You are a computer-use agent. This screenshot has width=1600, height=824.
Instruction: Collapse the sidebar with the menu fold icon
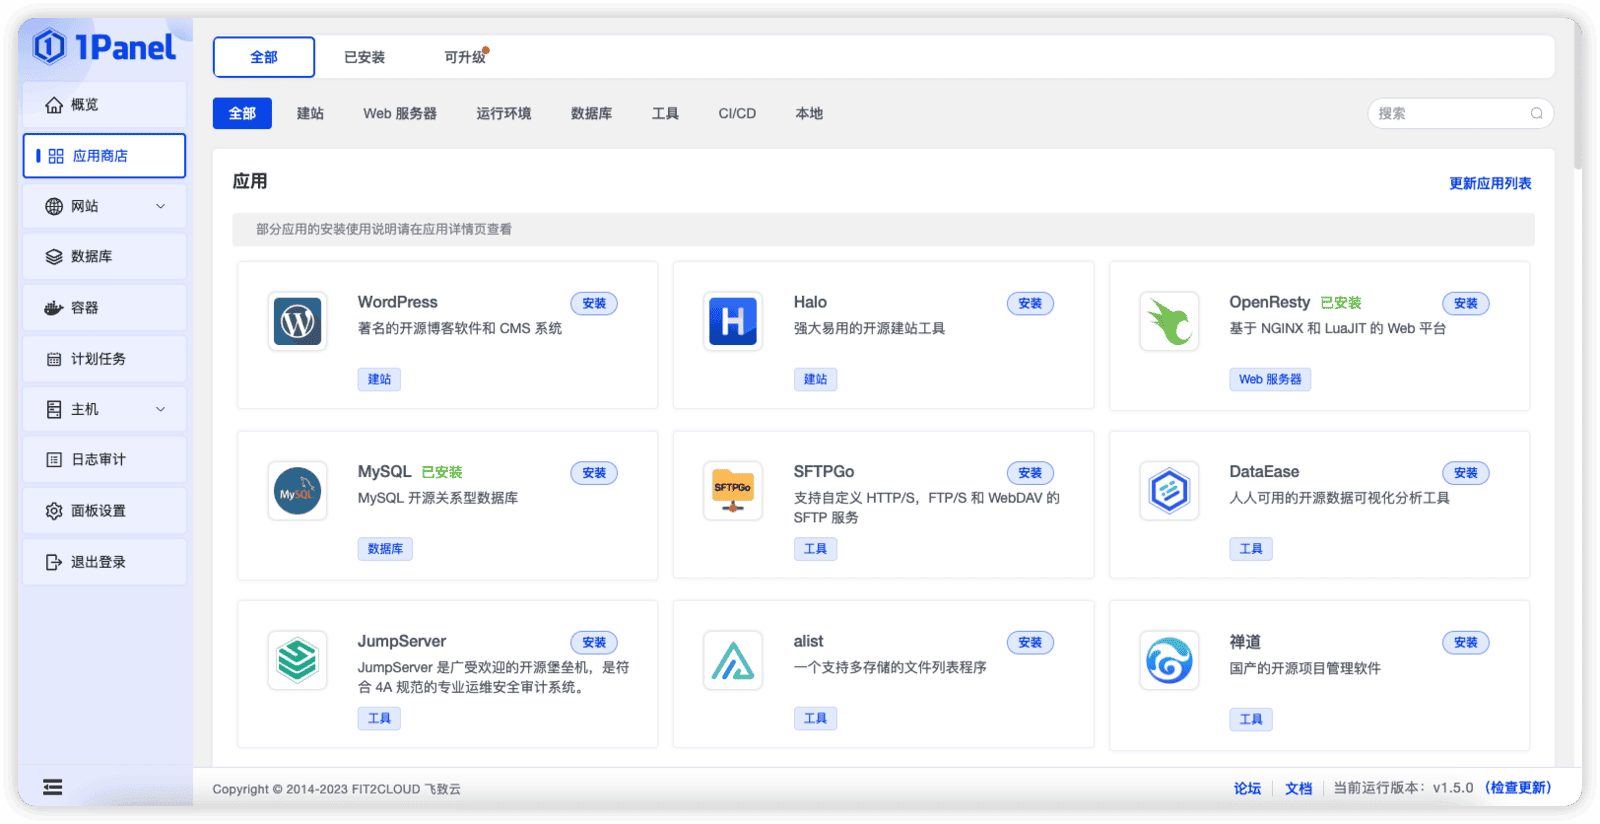click(53, 787)
